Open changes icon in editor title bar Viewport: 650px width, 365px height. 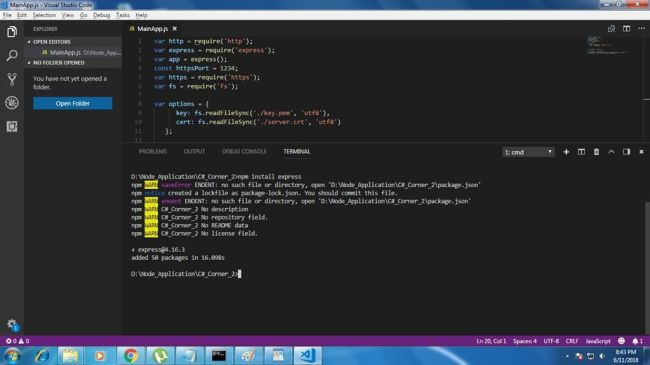pos(611,29)
